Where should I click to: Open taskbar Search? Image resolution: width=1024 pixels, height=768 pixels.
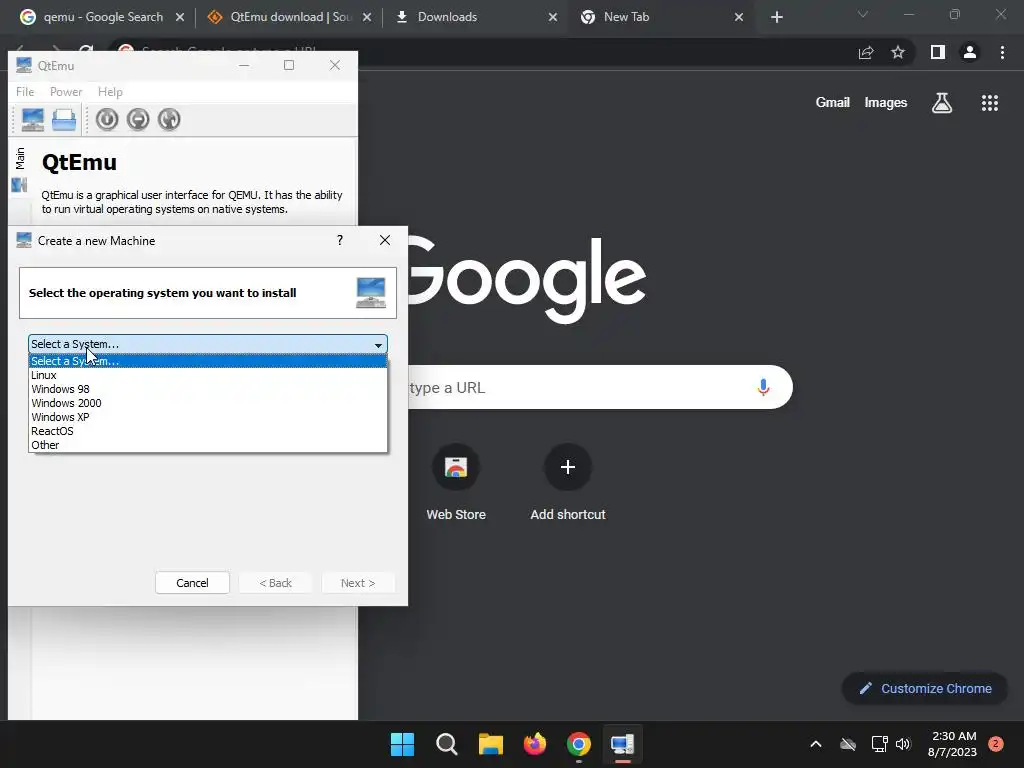click(x=447, y=744)
